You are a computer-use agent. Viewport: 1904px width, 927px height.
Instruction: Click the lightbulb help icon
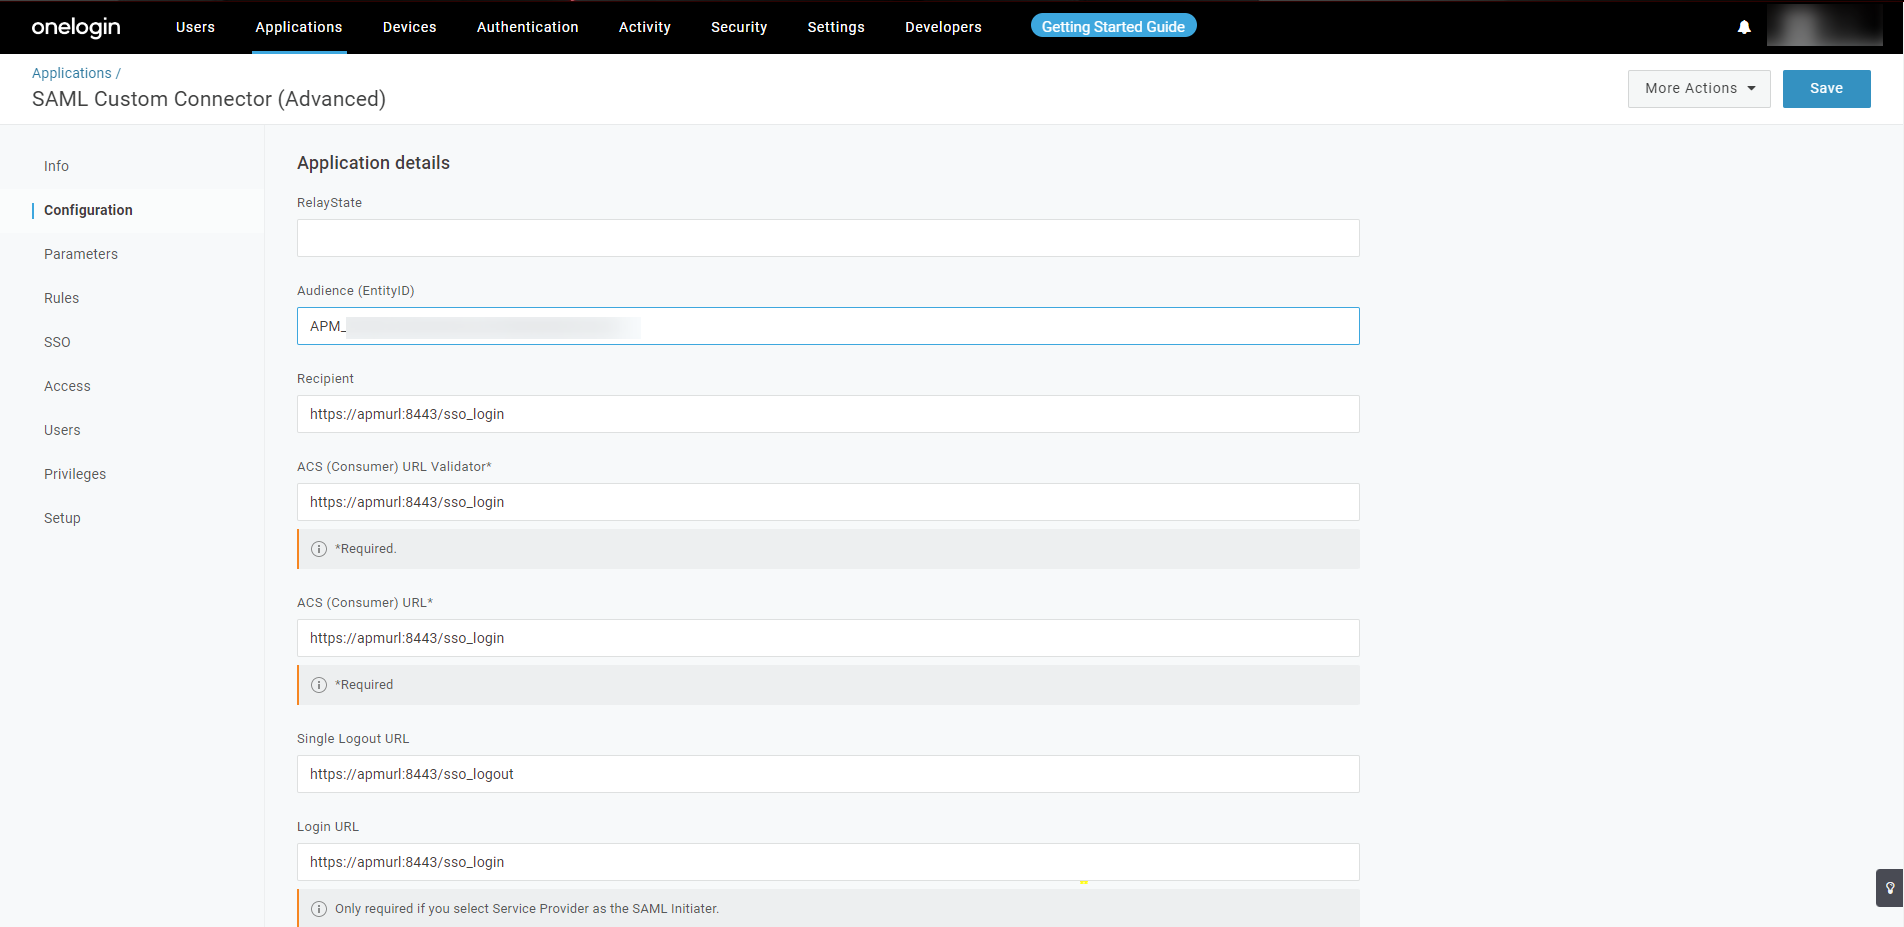(1889, 887)
